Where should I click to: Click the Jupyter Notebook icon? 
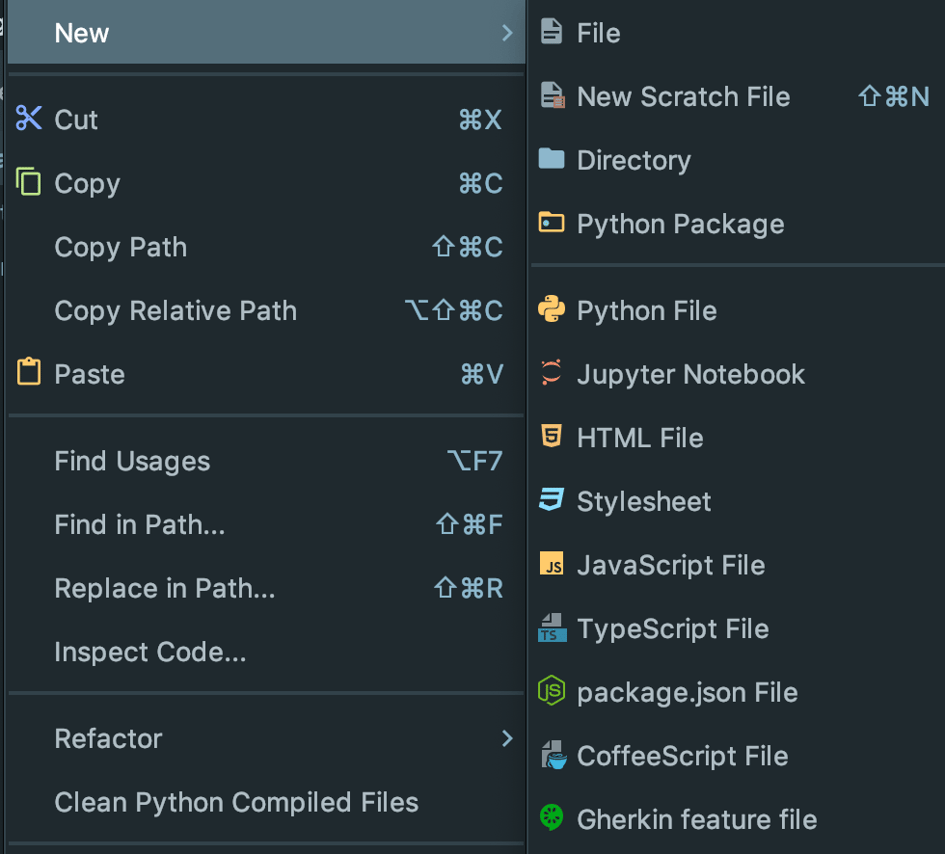551,374
